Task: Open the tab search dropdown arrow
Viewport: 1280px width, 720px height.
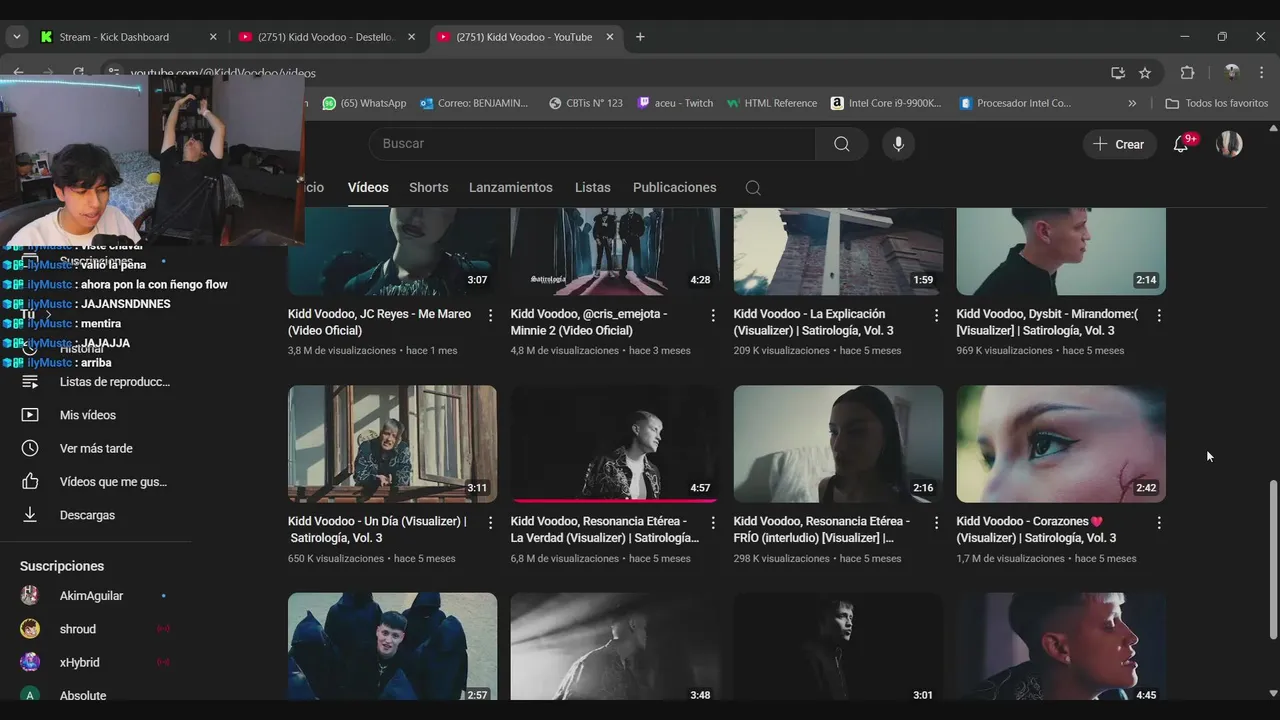Action: click(x=16, y=37)
